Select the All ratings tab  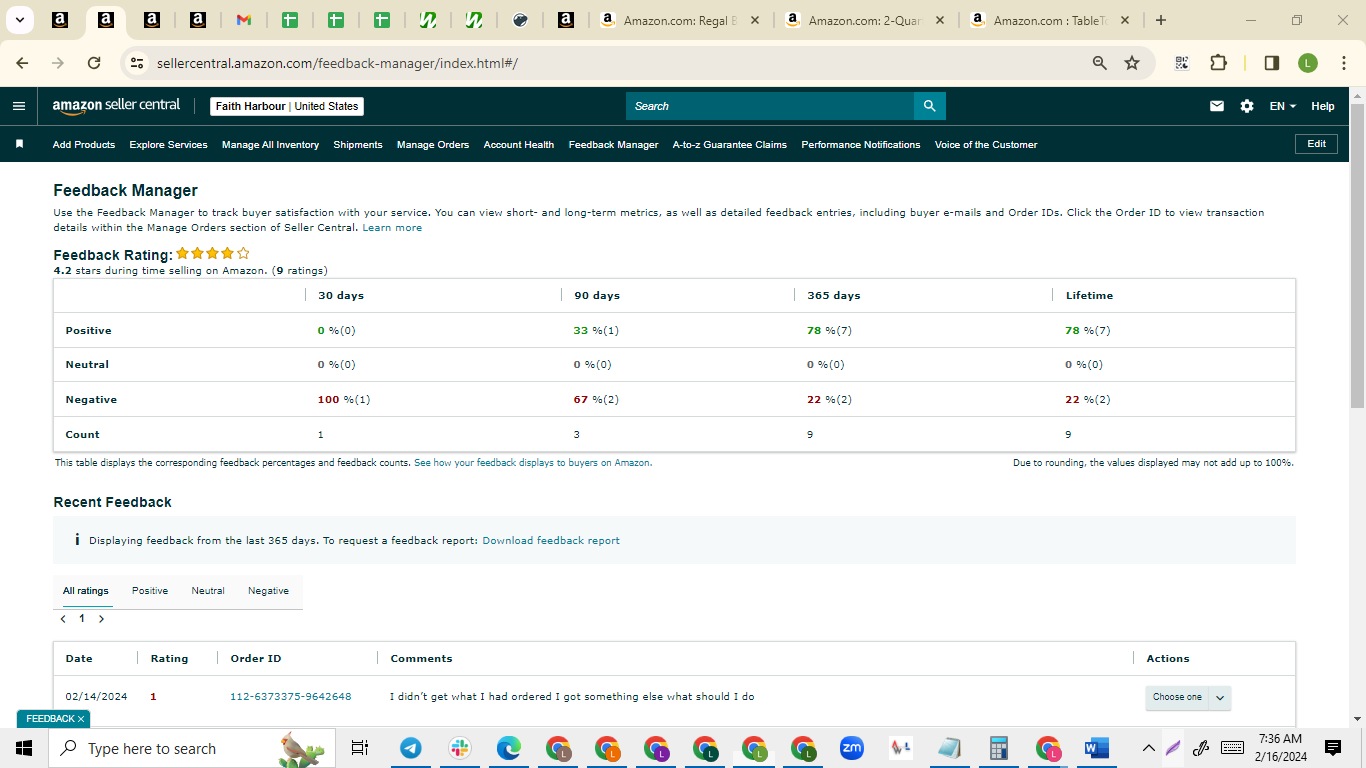86,591
